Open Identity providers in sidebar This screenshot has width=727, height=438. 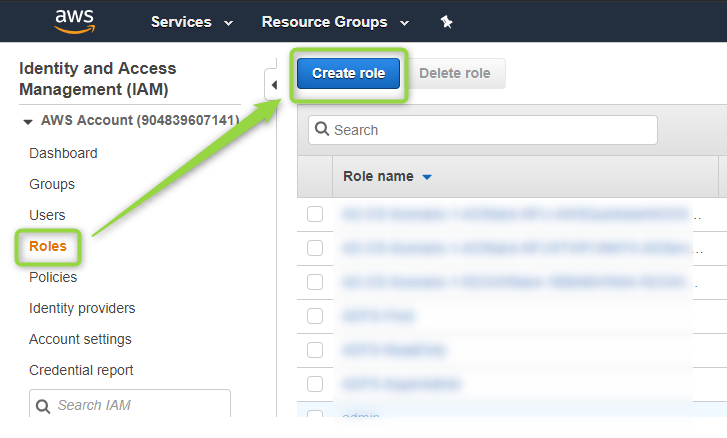click(82, 308)
